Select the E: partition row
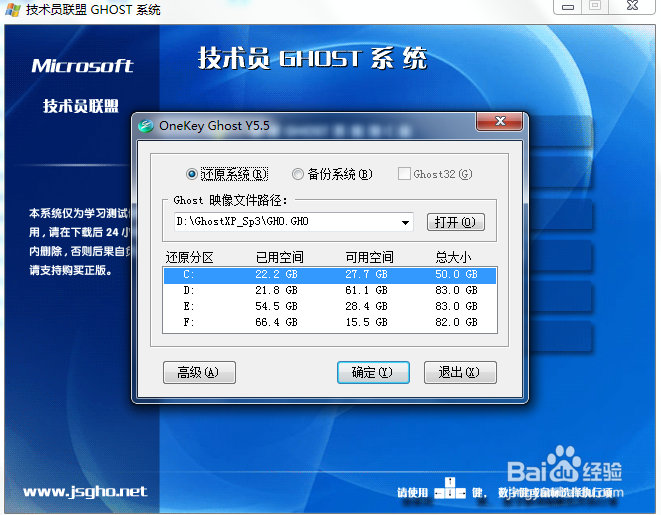This screenshot has width=661, height=515. (330, 306)
